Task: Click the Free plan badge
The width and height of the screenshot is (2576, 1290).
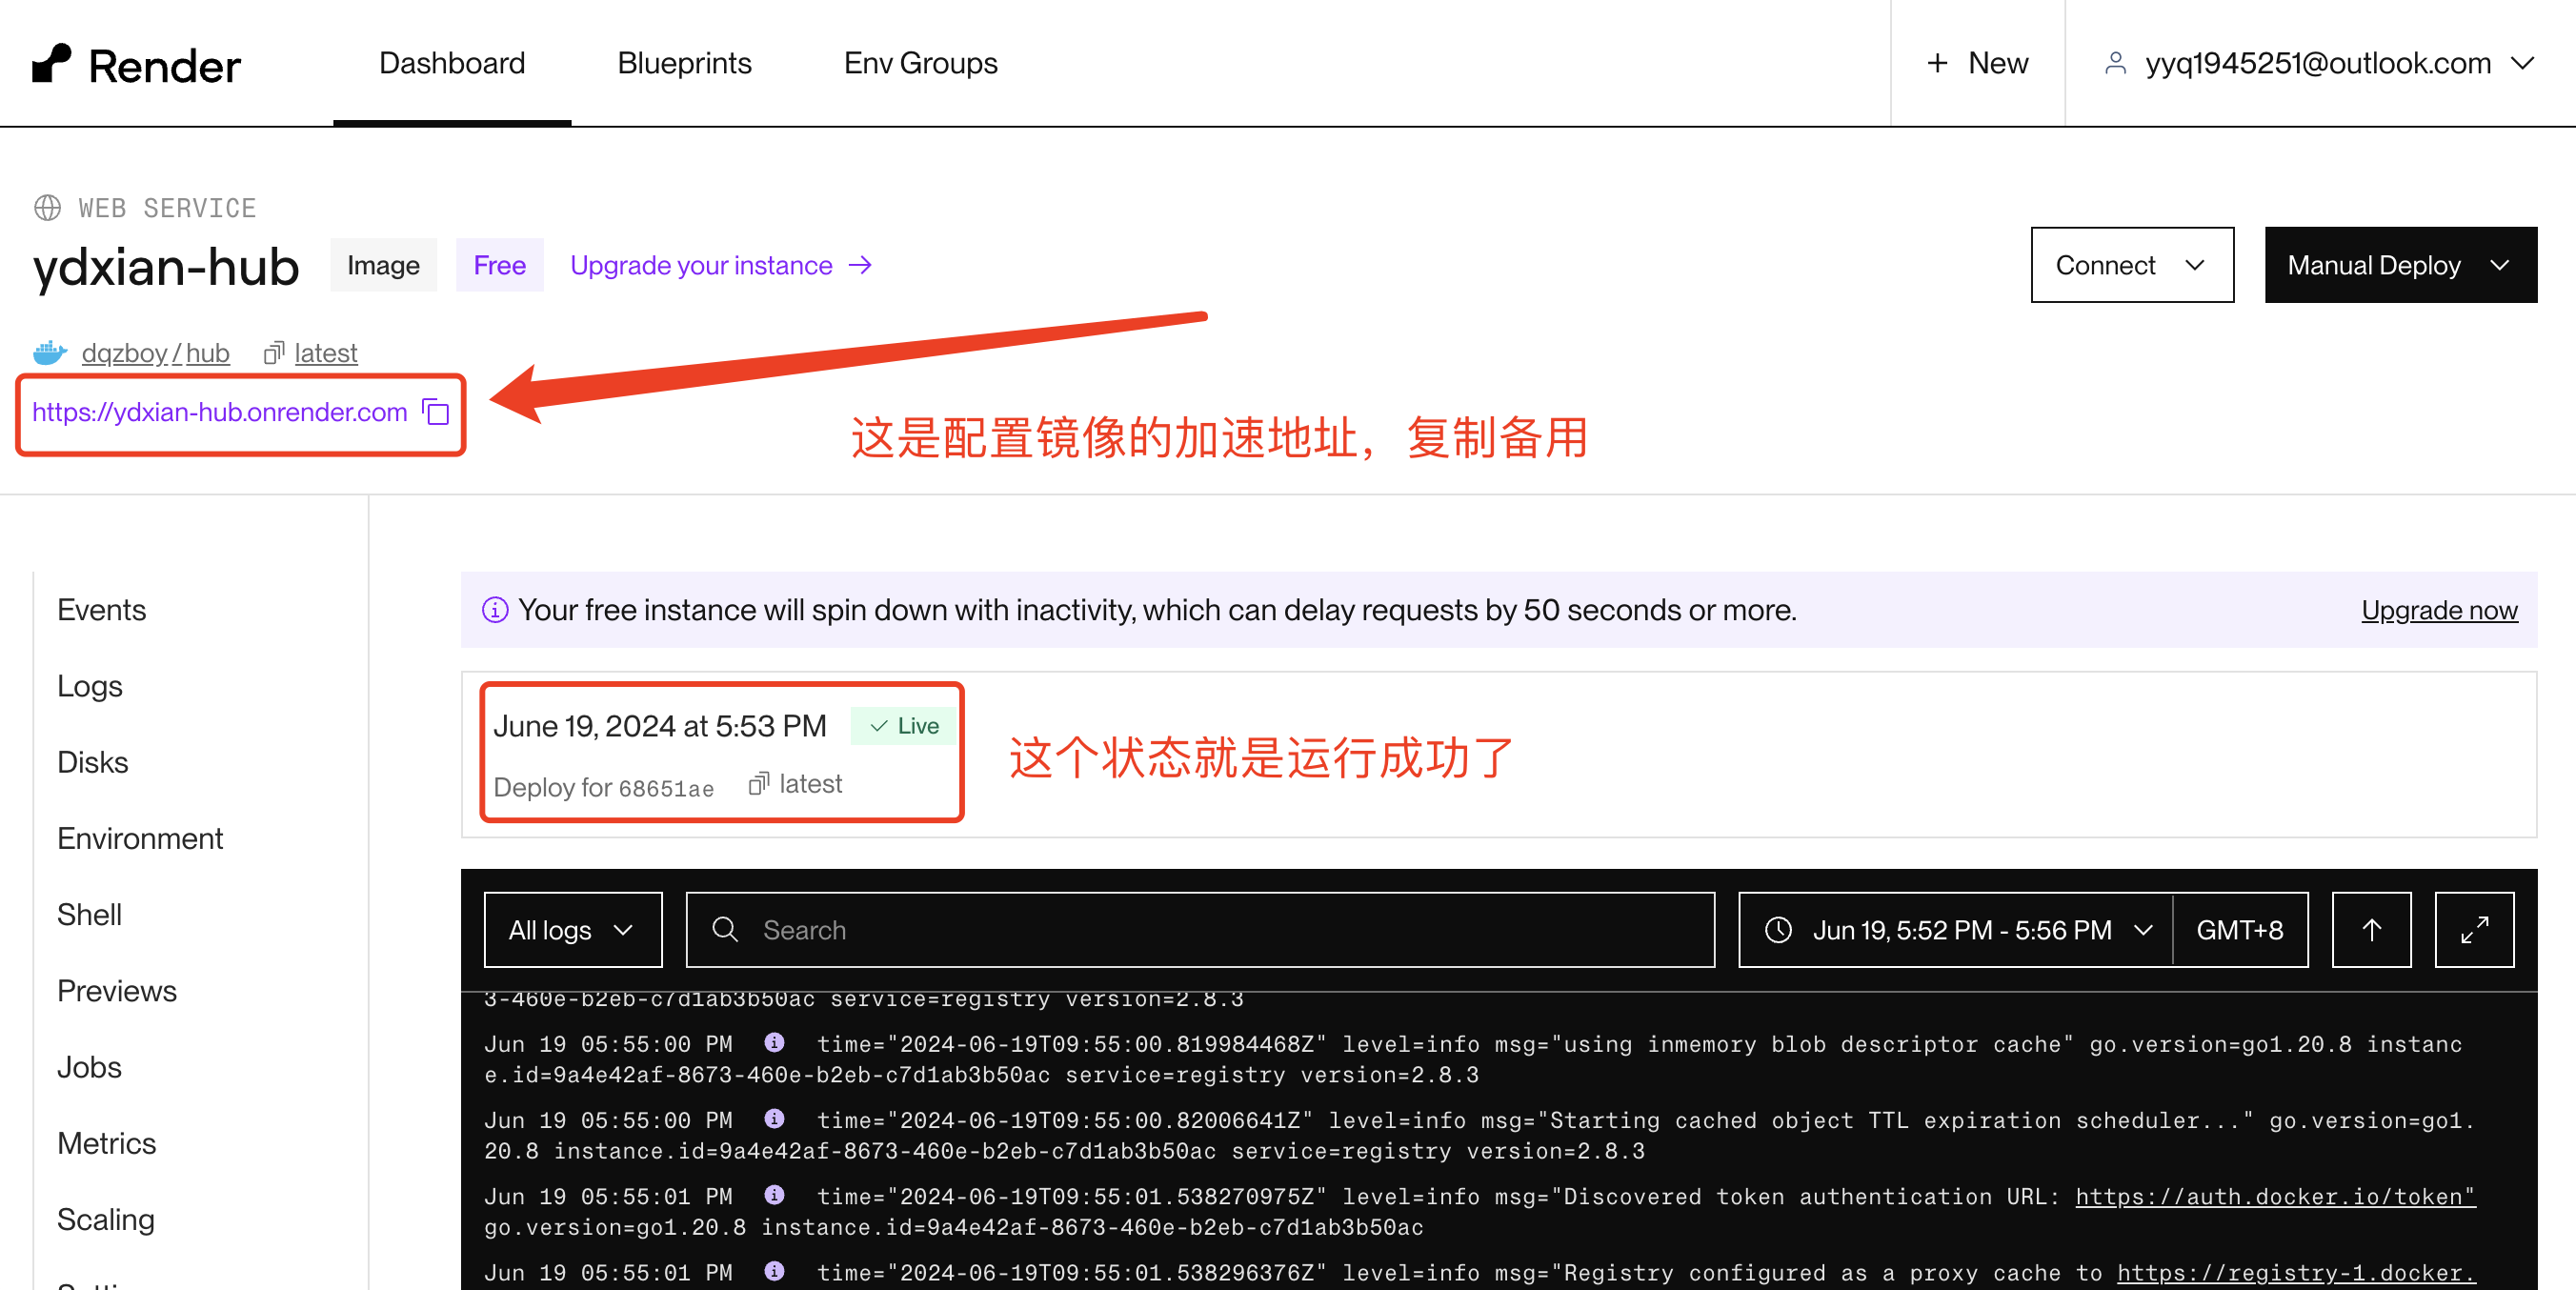Action: [x=499, y=265]
